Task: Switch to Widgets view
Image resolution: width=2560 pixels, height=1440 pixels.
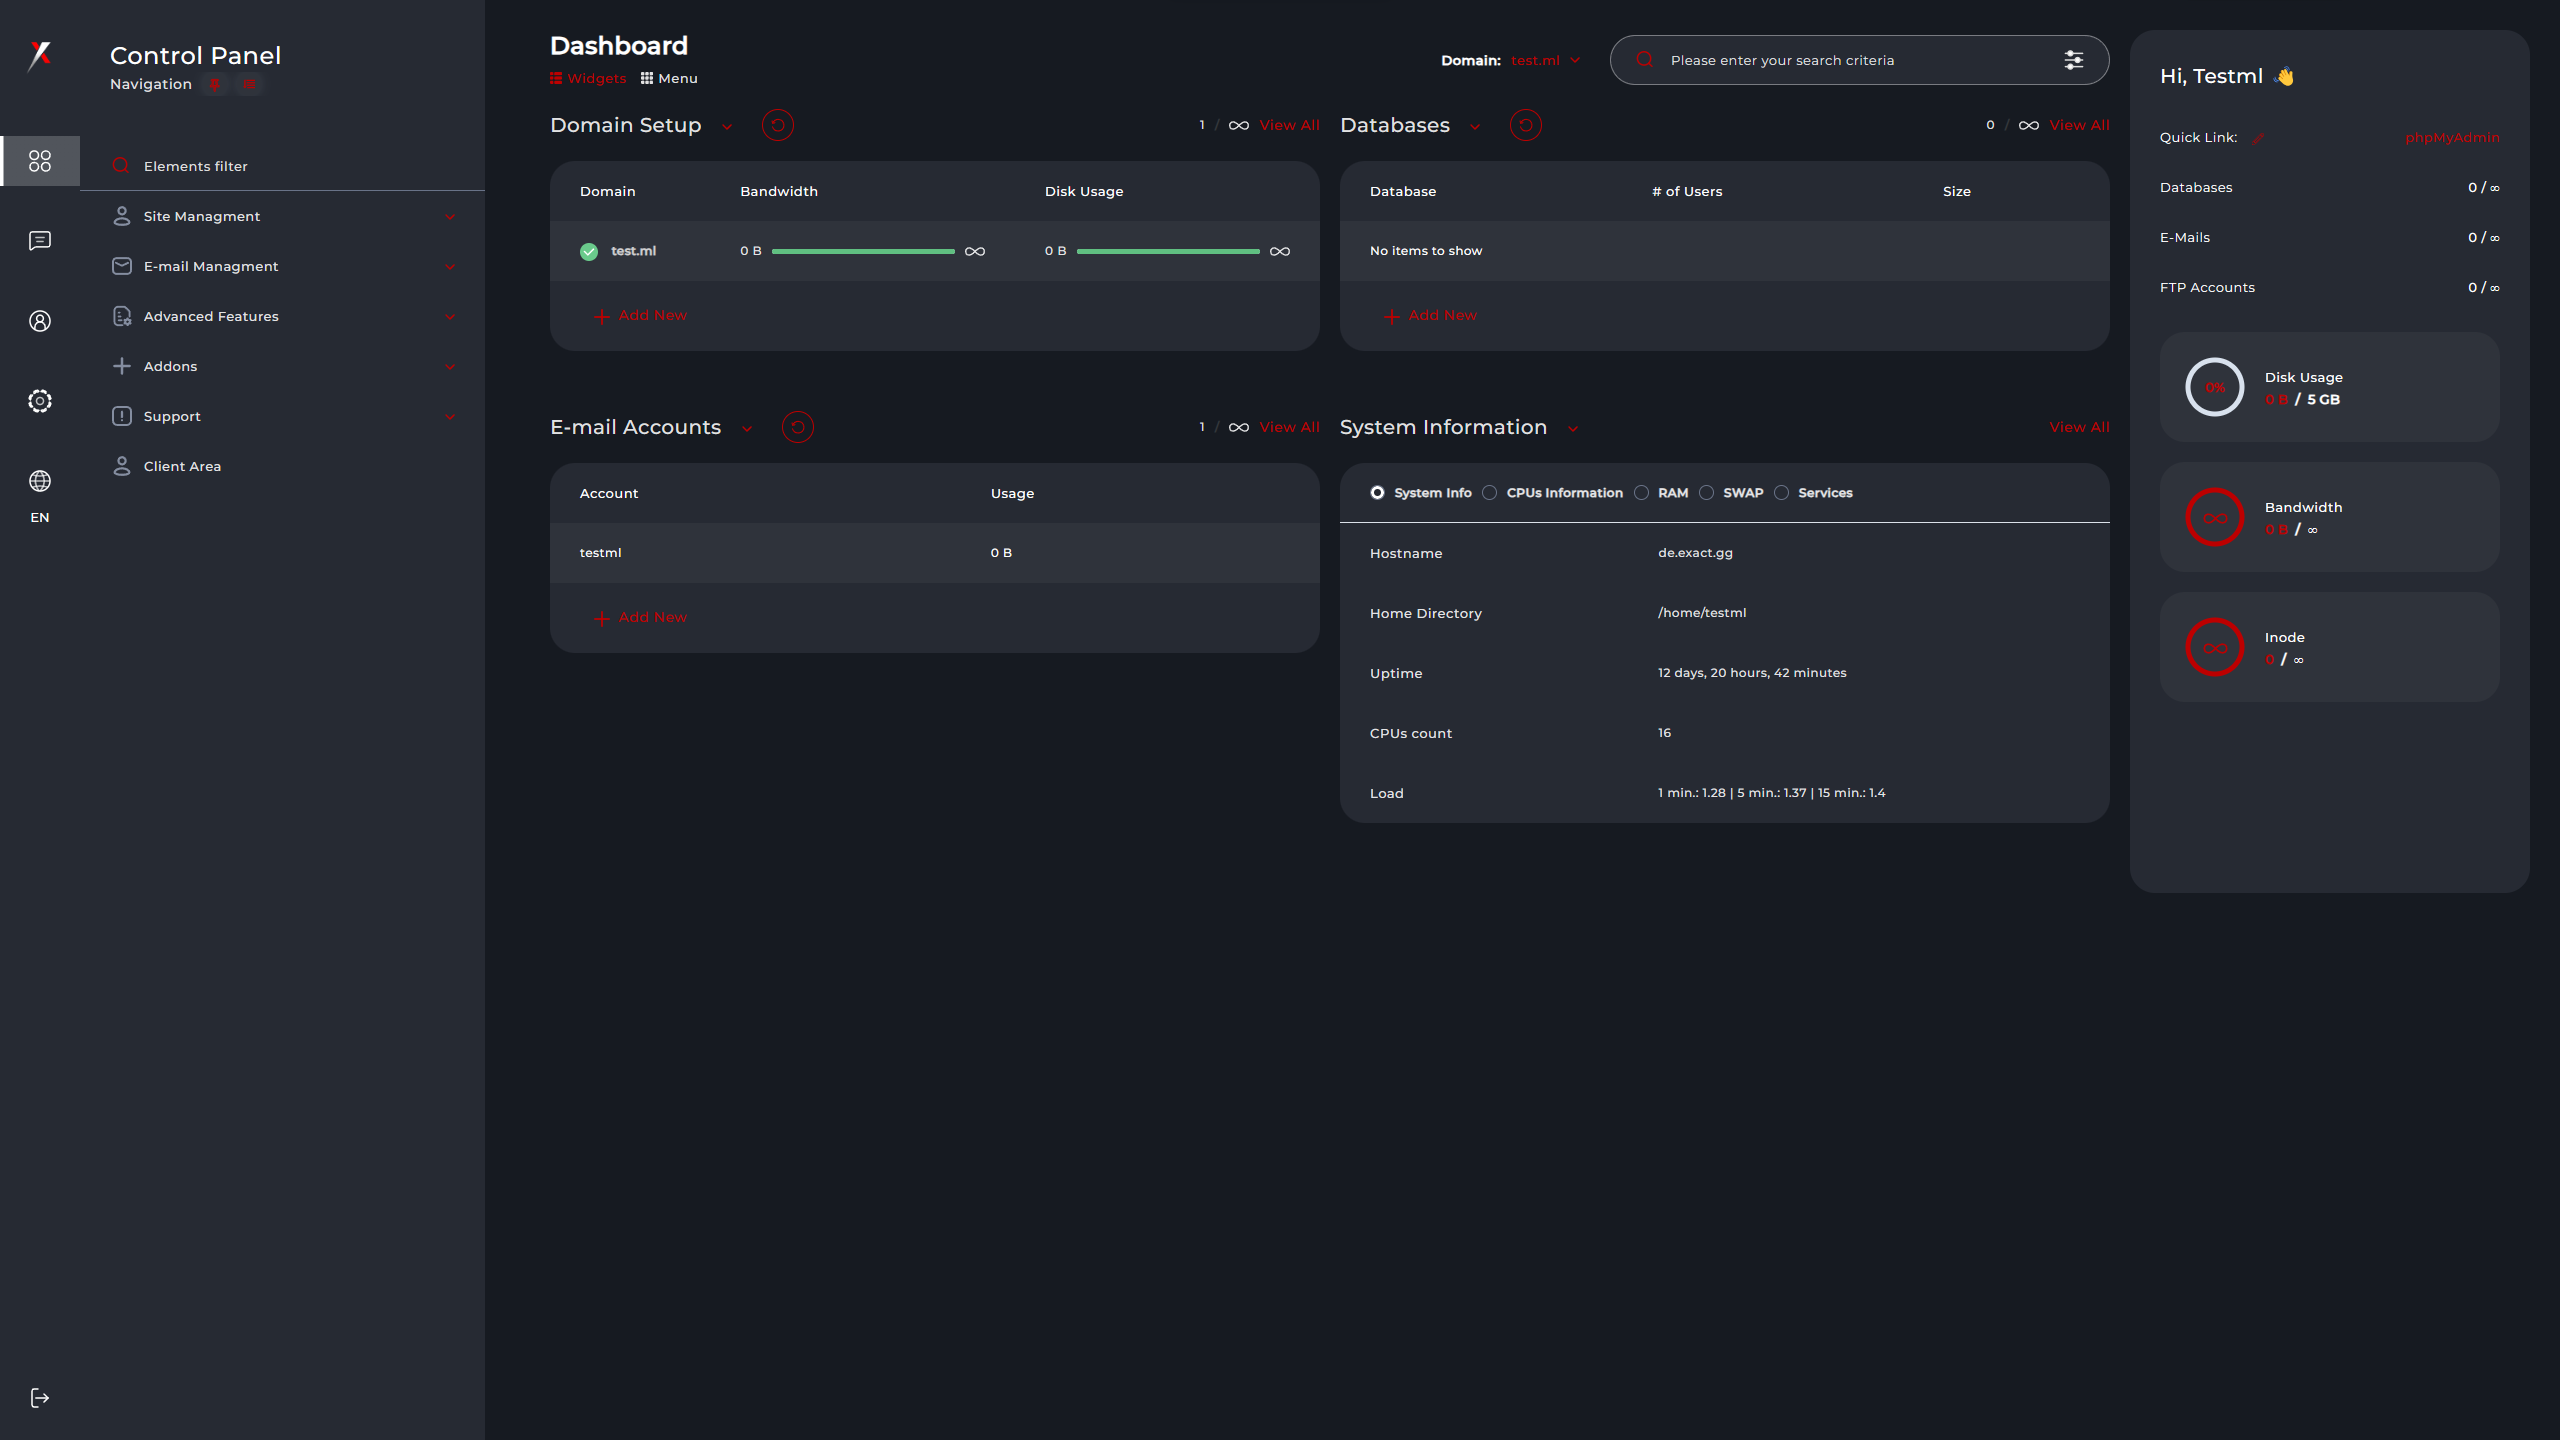Action: (588, 78)
